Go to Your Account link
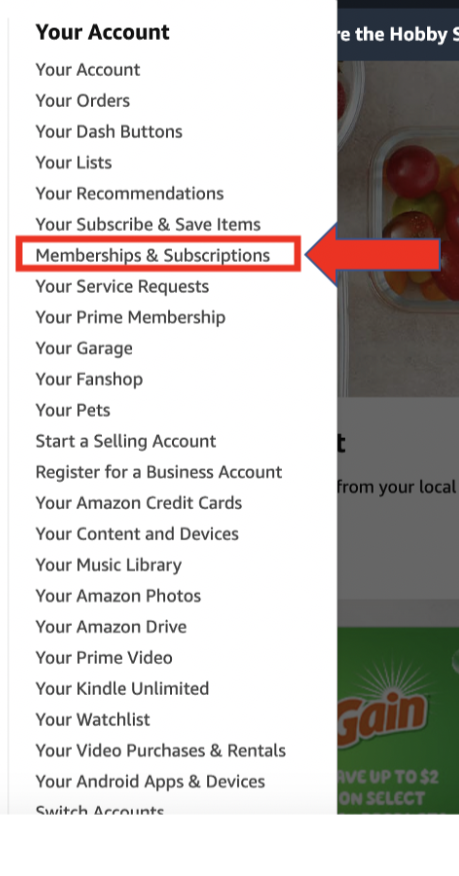The width and height of the screenshot is (459, 876). click(x=88, y=70)
